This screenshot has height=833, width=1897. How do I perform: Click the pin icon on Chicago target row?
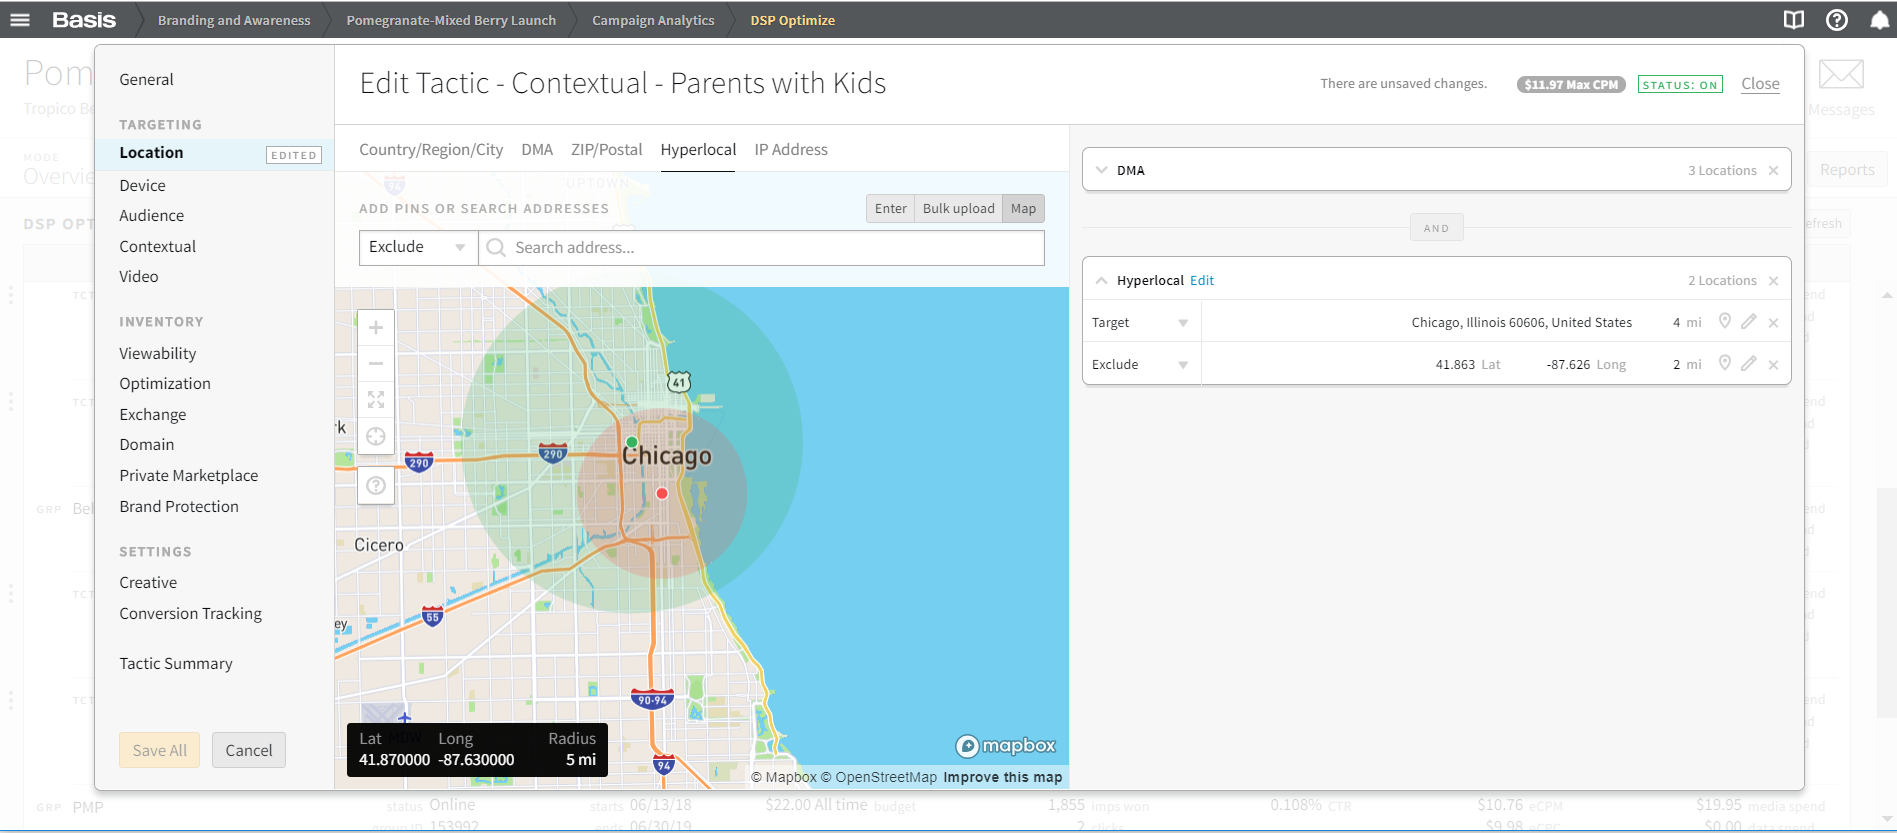[1724, 322]
